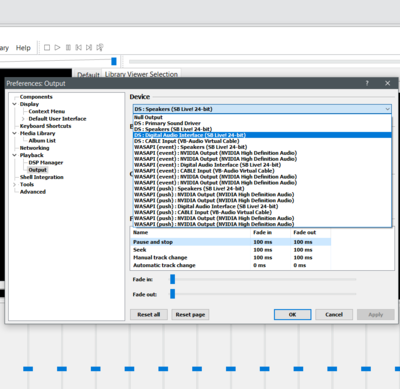
Task: Click the Device dropdown arrow
Action: (387, 109)
